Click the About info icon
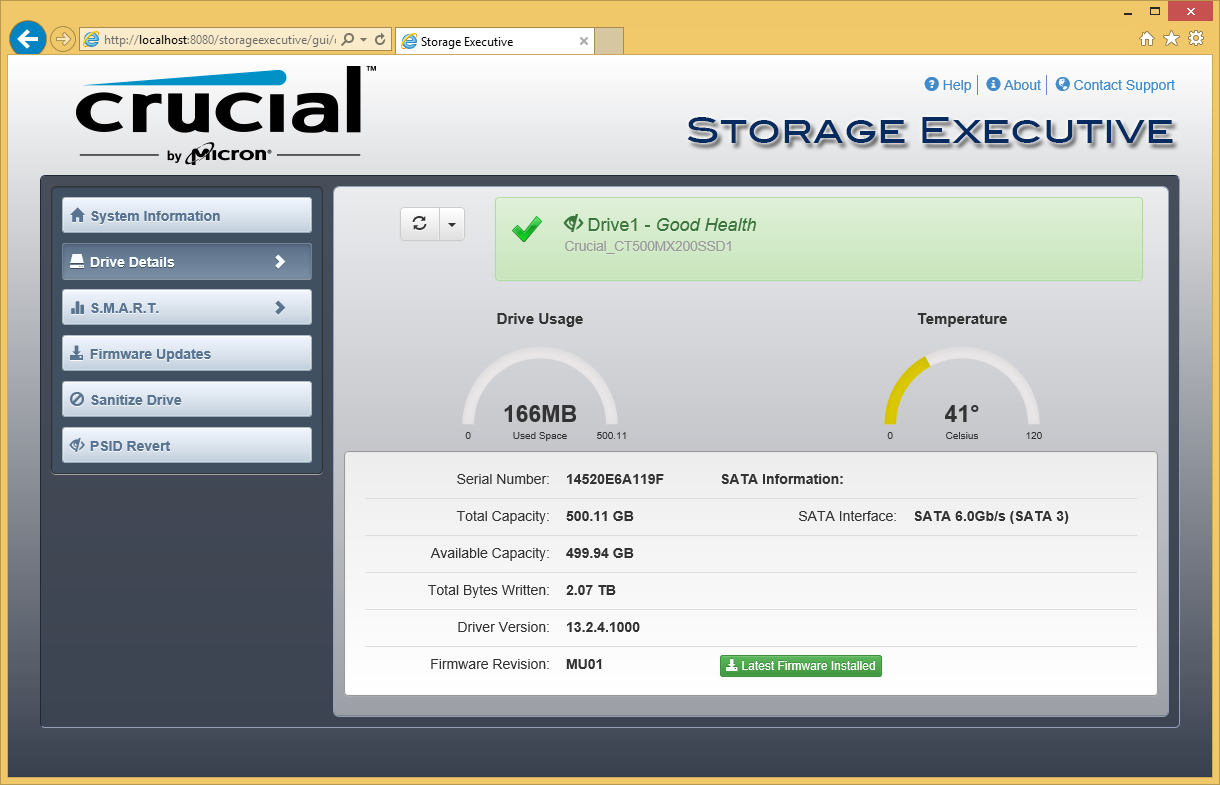The image size is (1220, 785). click(x=994, y=84)
